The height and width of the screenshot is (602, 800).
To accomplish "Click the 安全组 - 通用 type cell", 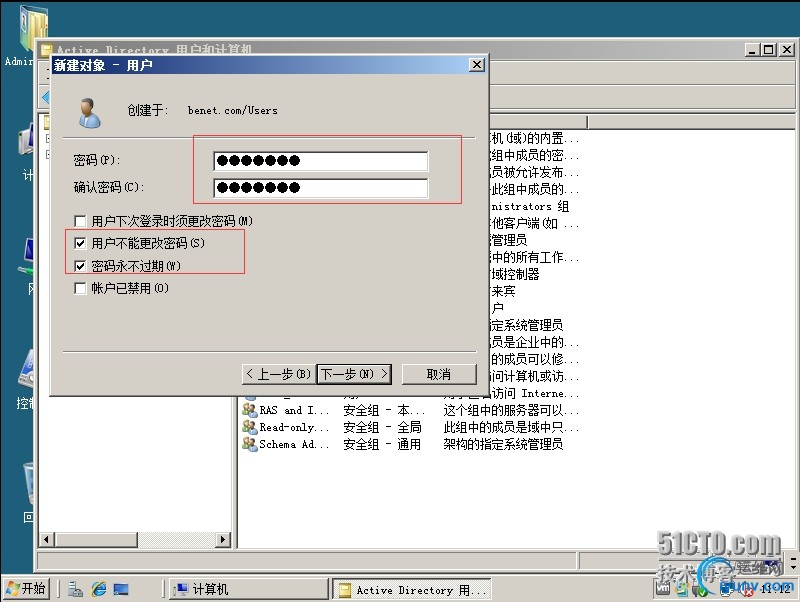I will click(382, 444).
